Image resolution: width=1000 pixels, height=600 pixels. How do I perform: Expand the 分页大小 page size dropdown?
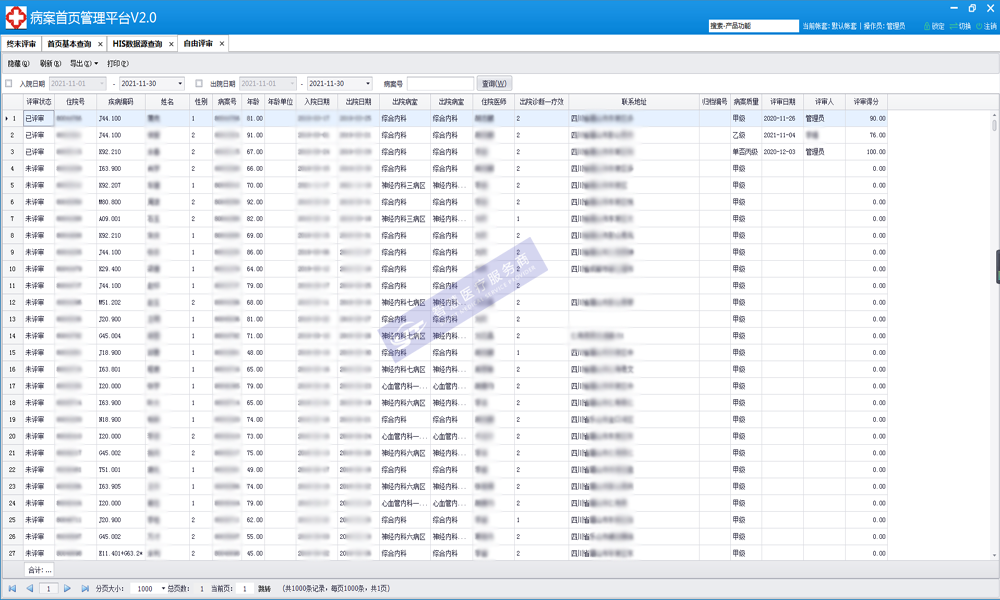(x=163, y=589)
